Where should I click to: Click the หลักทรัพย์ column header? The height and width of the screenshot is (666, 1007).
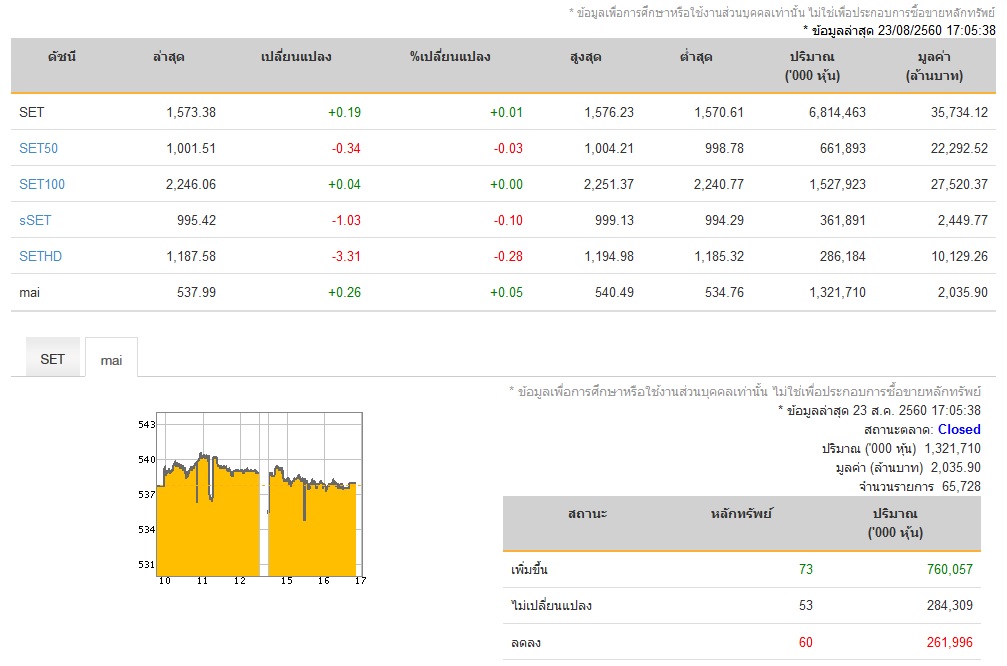[741, 514]
